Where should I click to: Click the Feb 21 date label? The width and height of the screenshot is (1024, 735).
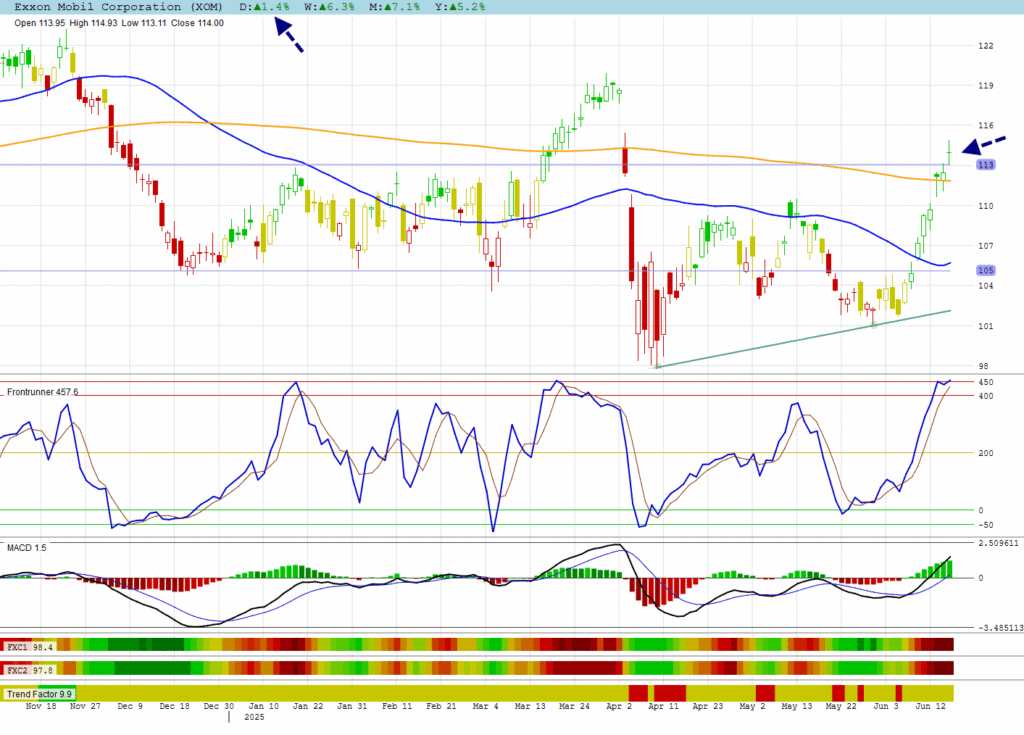coord(441,706)
